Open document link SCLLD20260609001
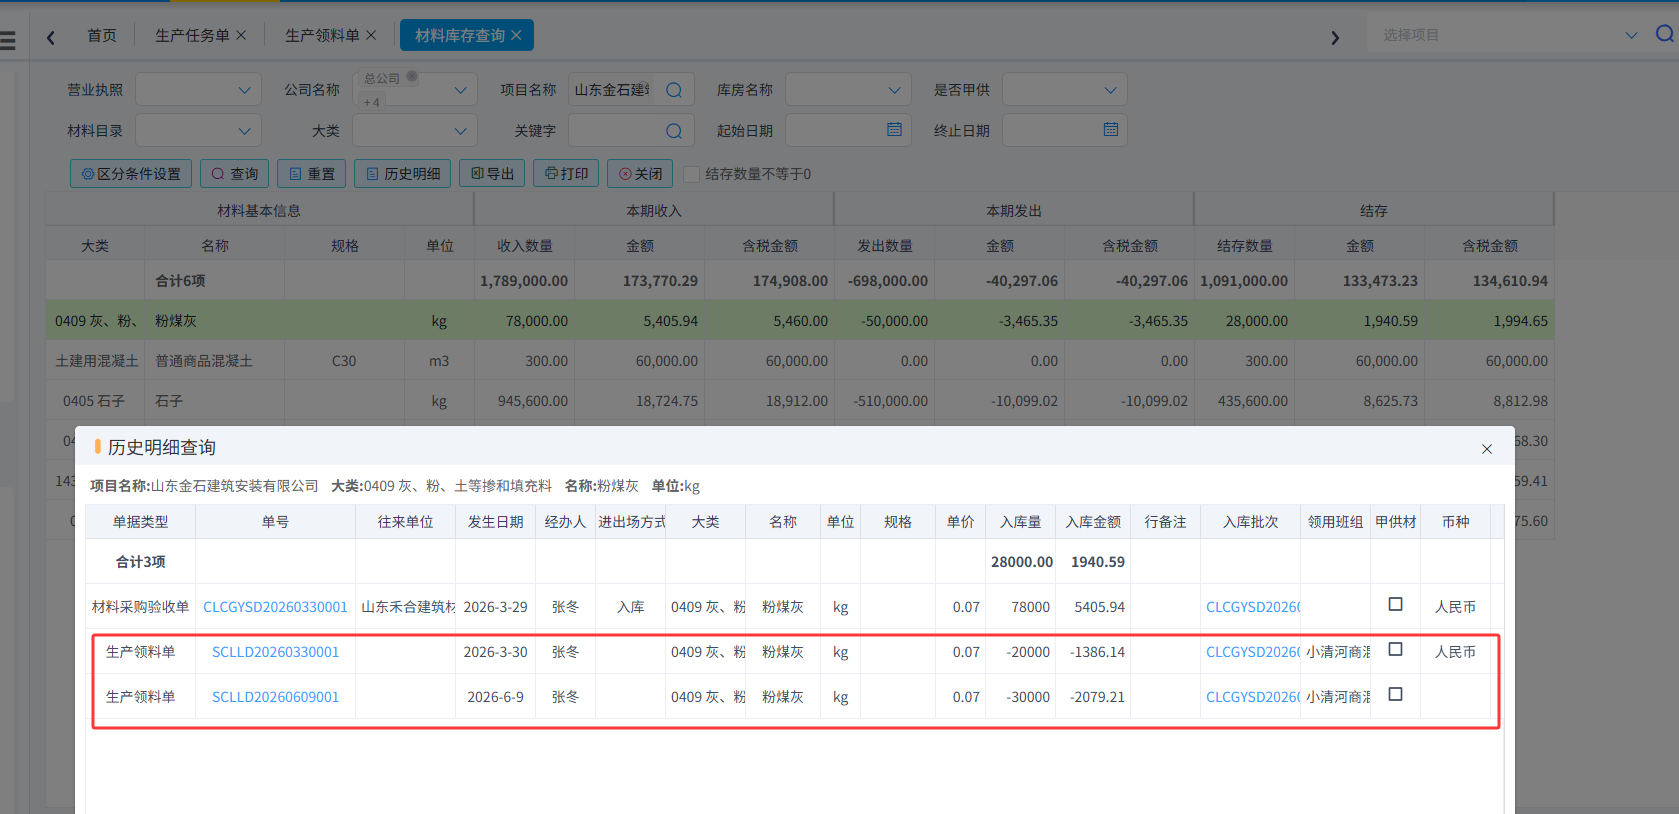This screenshot has width=1679, height=814. pyautogui.click(x=275, y=697)
